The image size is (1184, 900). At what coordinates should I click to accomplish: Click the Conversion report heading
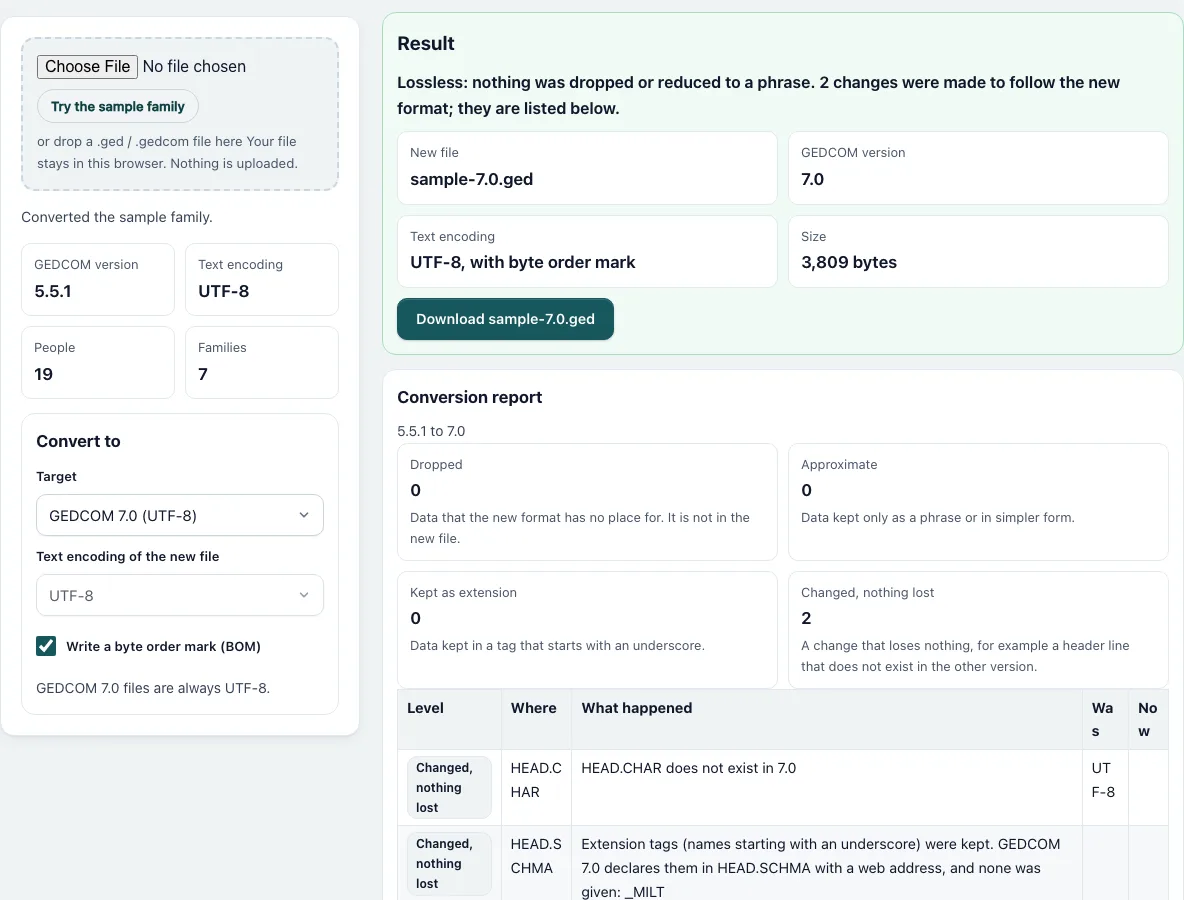(470, 398)
